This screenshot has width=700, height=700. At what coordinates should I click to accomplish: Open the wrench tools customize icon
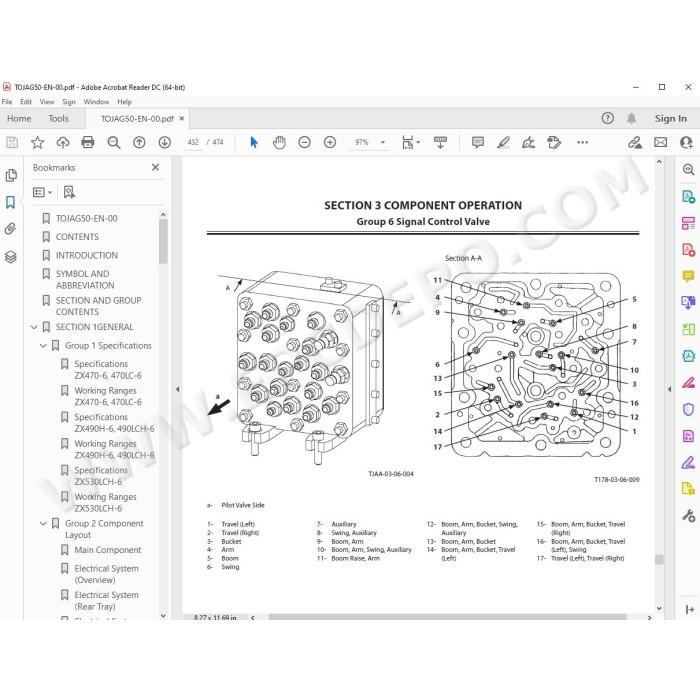[688, 516]
